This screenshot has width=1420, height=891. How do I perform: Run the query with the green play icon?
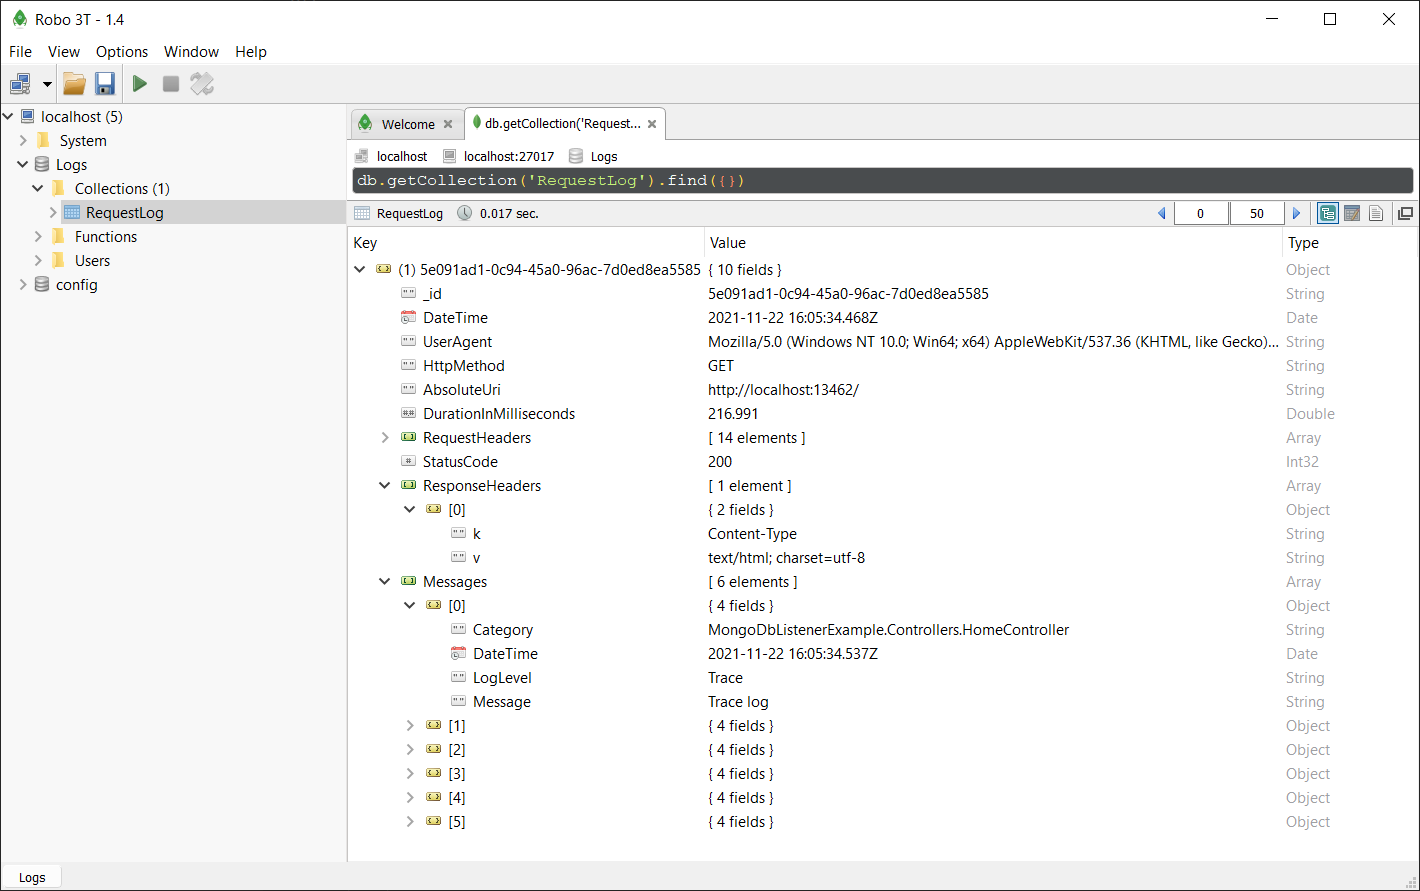[140, 84]
